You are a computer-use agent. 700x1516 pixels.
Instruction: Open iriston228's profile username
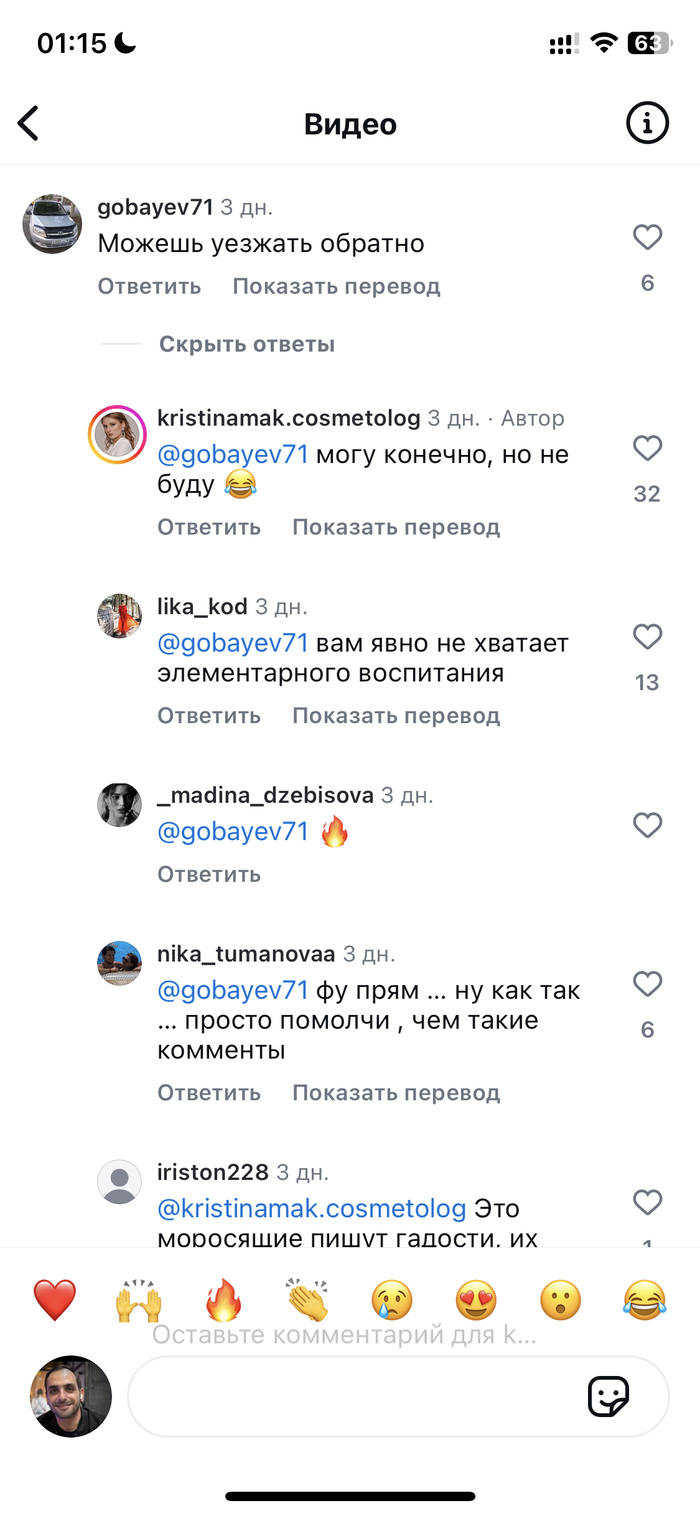[213, 1172]
